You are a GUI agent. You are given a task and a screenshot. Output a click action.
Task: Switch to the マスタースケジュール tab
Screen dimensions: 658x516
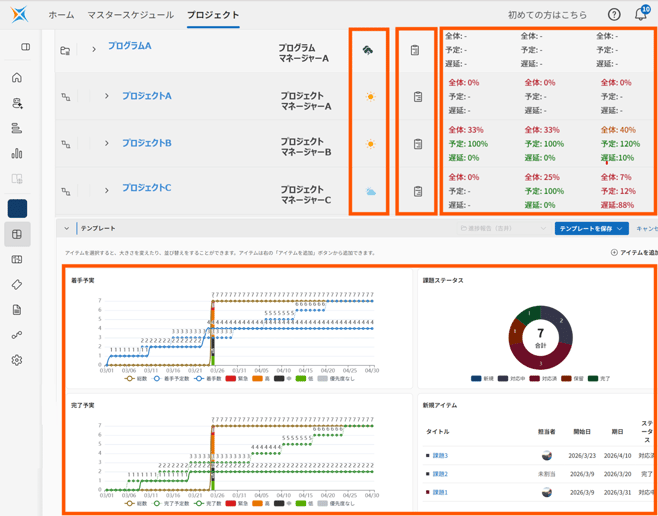click(x=130, y=15)
